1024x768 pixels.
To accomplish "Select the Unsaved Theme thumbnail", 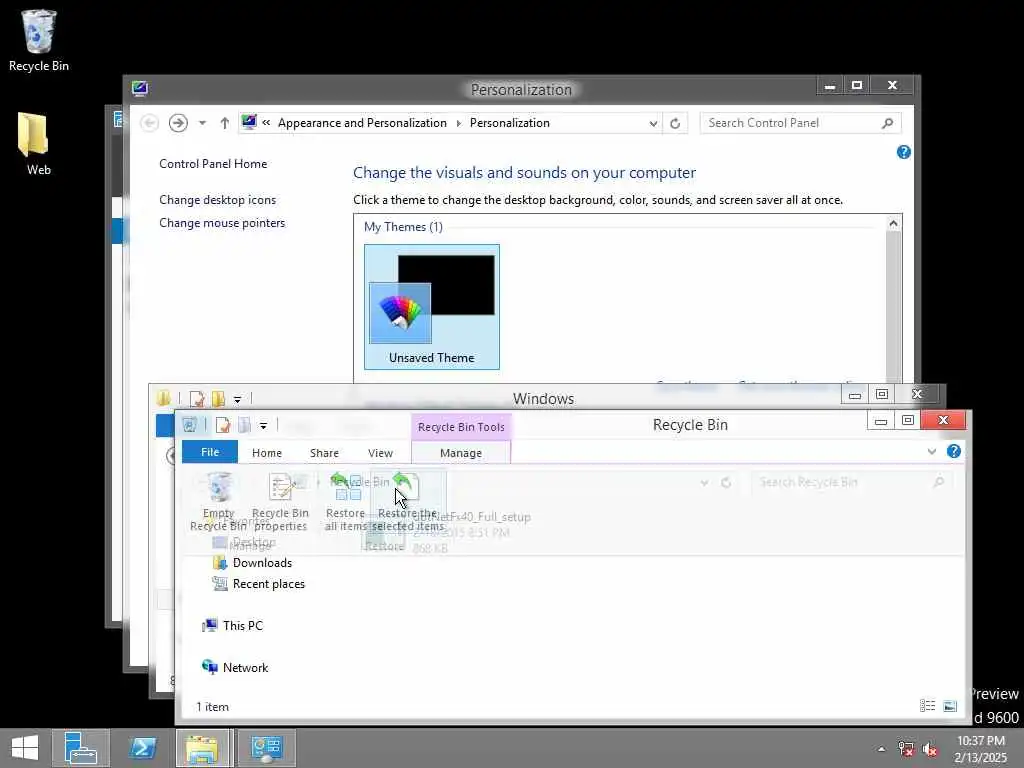I will [x=432, y=307].
